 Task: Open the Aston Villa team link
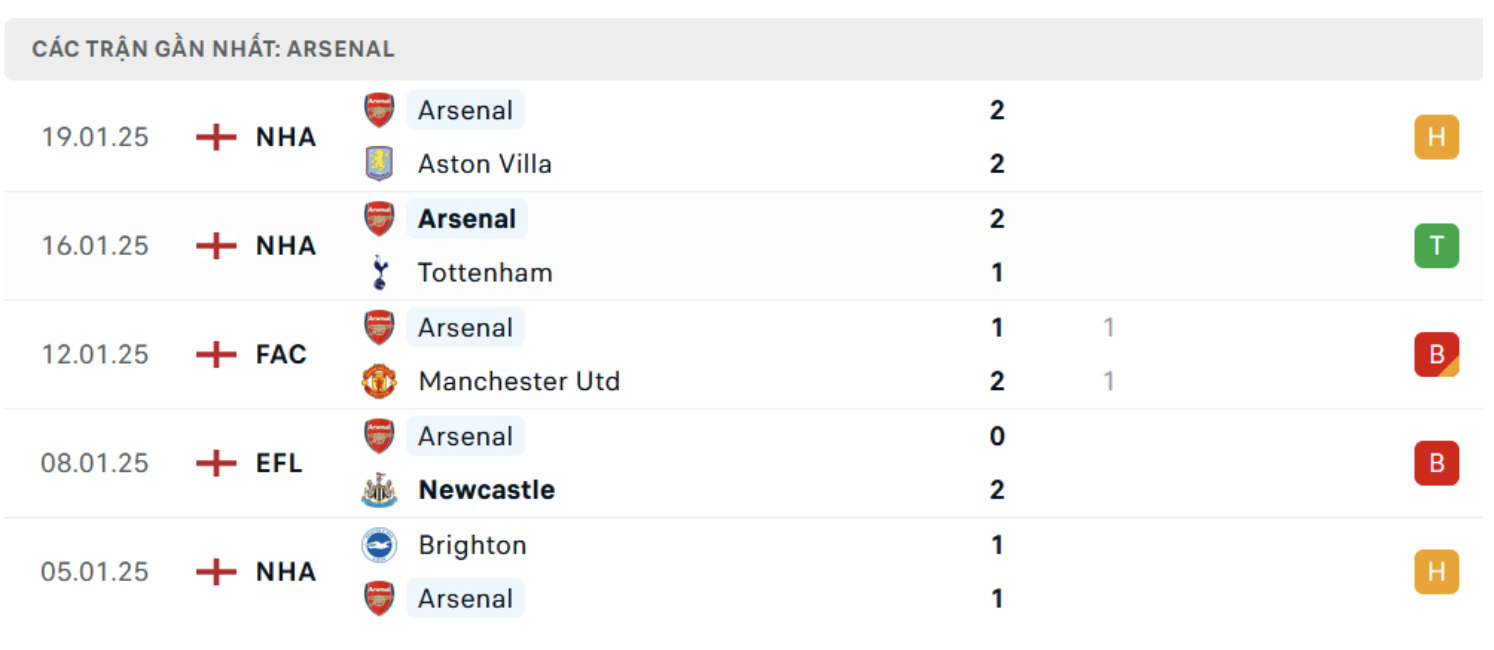(485, 164)
